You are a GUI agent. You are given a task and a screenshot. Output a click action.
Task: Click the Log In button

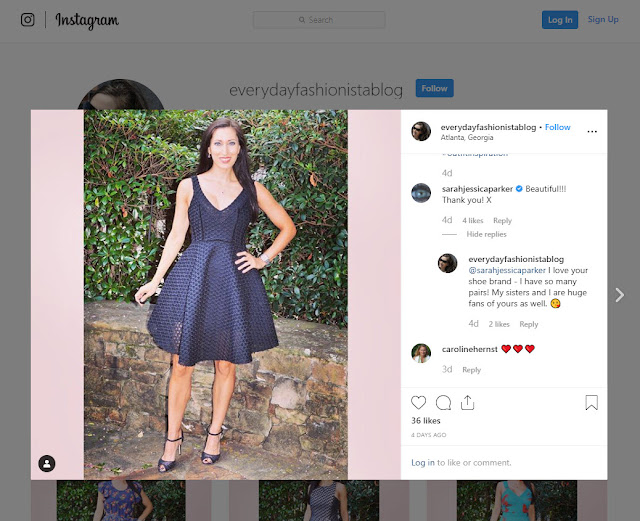560,20
